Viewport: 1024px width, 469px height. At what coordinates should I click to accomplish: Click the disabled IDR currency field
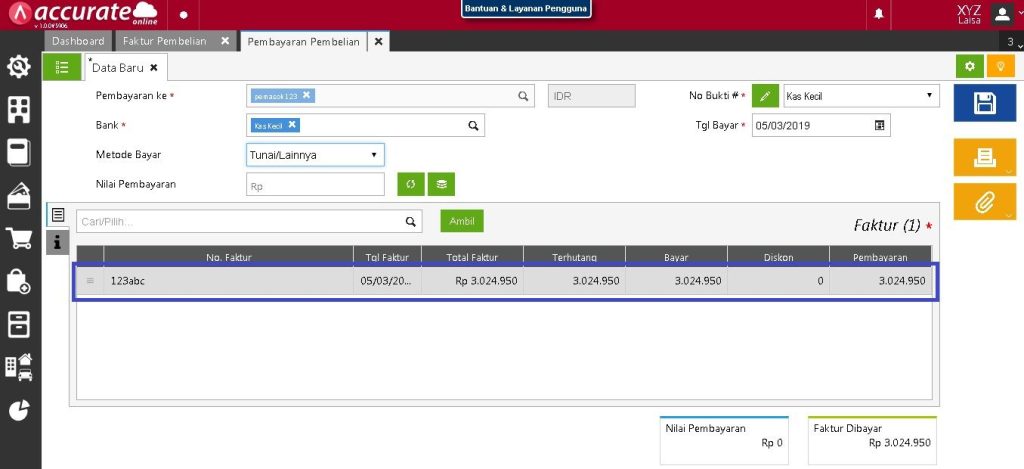pyautogui.click(x=592, y=96)
